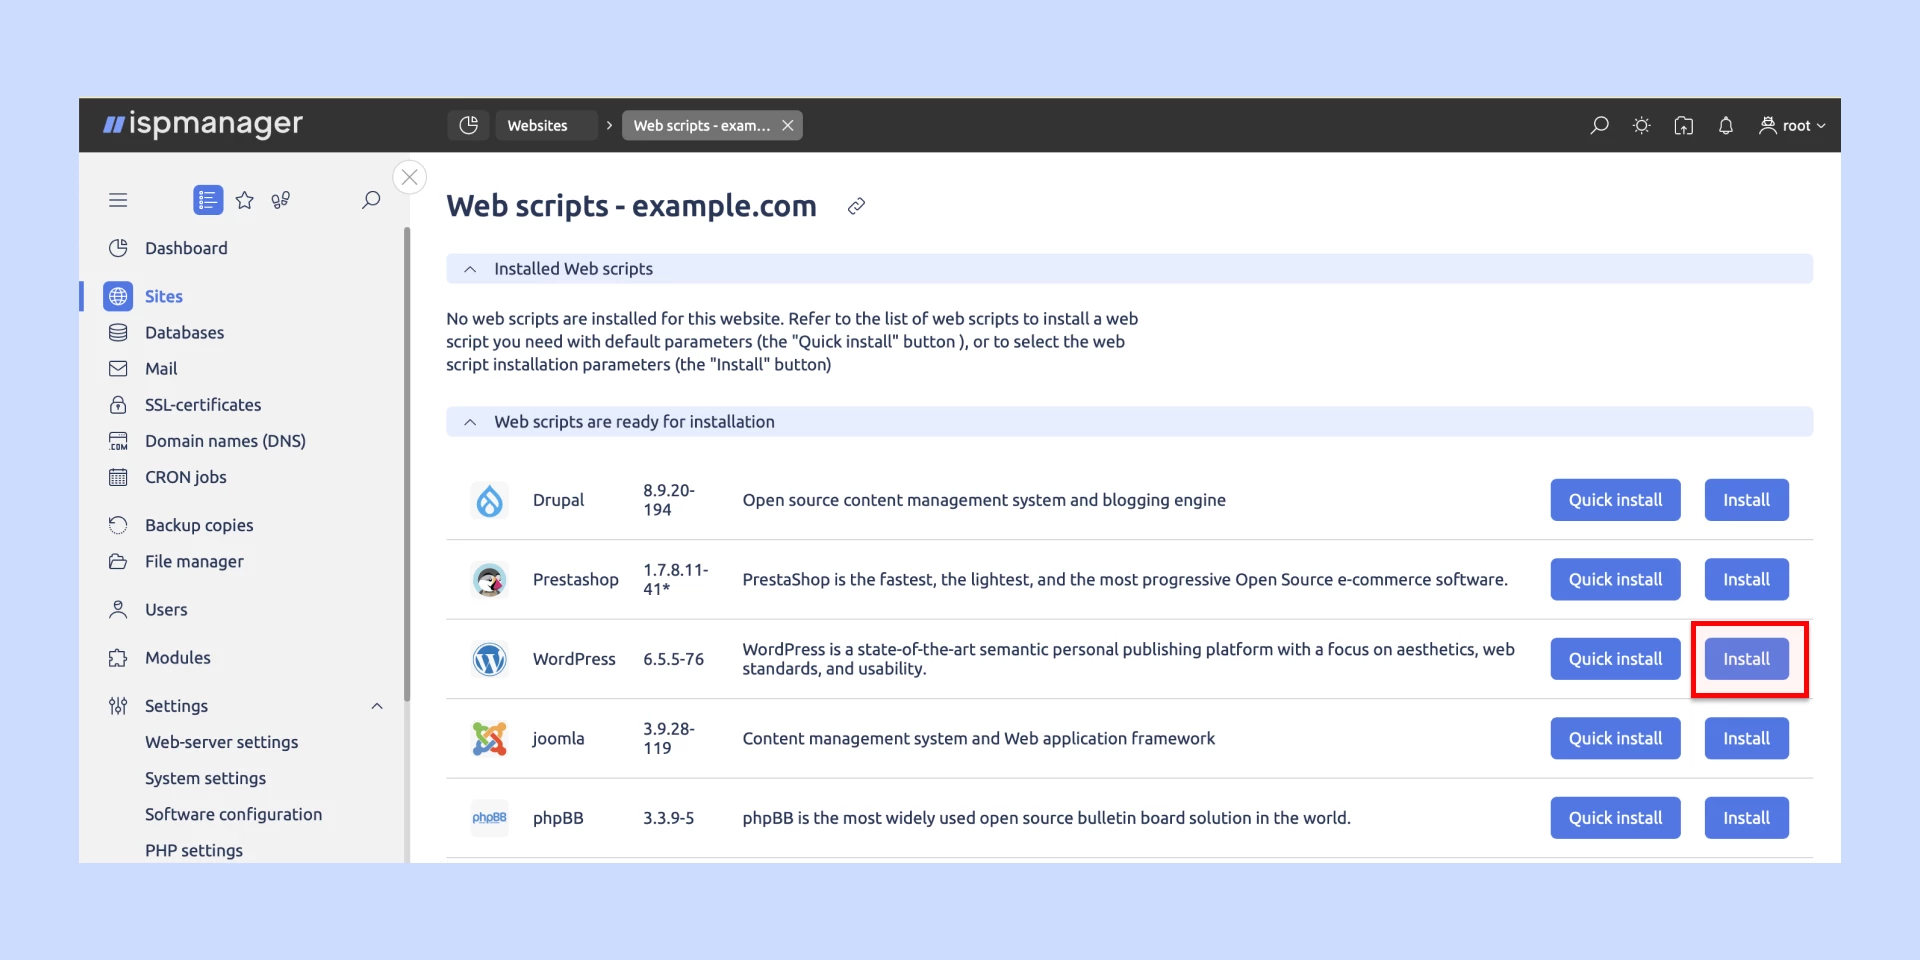1920x960 pixels.
Task: Open Web-server settings
Action: pos(221,742)
